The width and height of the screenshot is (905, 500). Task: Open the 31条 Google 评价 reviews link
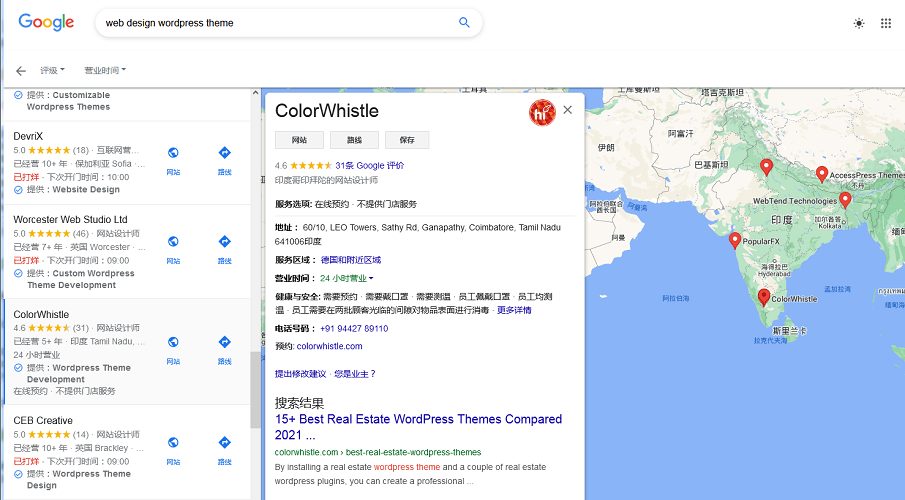[369, 166]
